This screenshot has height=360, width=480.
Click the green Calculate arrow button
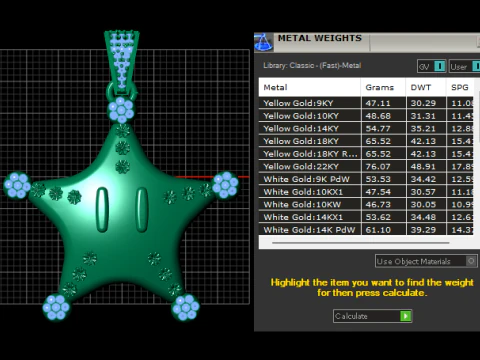[405, 316]
